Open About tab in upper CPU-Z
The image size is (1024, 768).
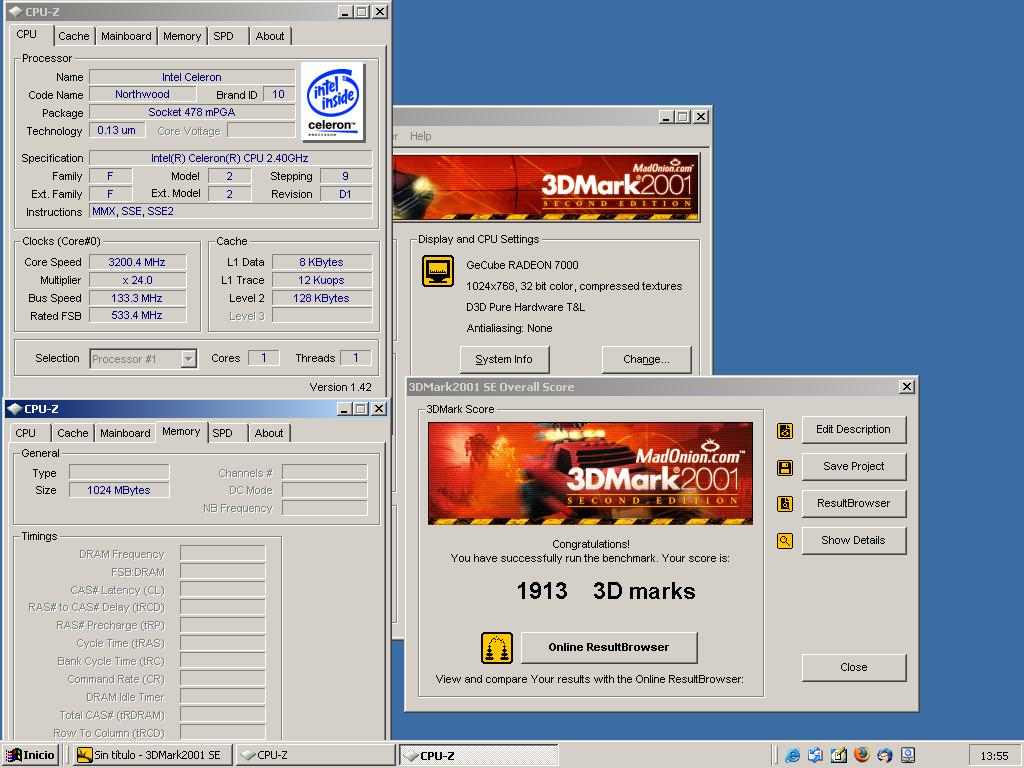(270, 37)
